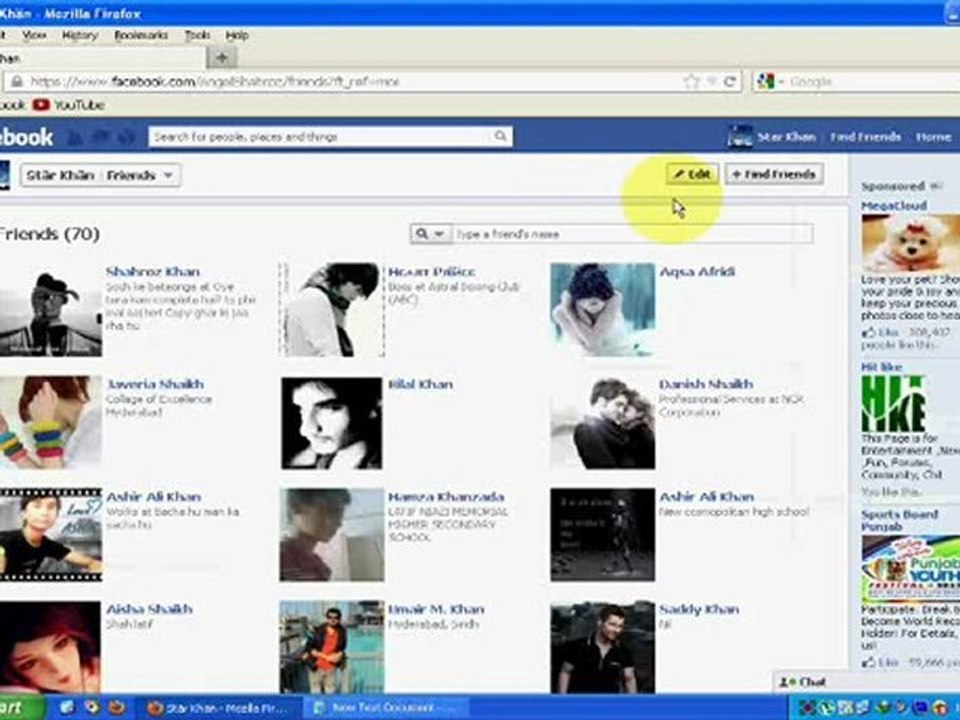
Task: Click the Firefox icon in quick launch
Action: pyautogui.click(x=116, y=708)
